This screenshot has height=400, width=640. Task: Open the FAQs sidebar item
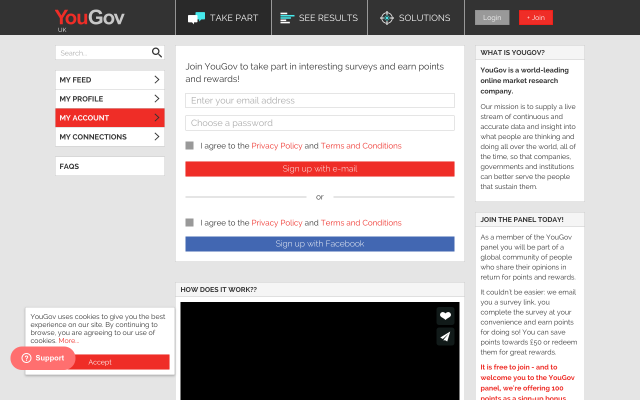click(x=110, y=166)
